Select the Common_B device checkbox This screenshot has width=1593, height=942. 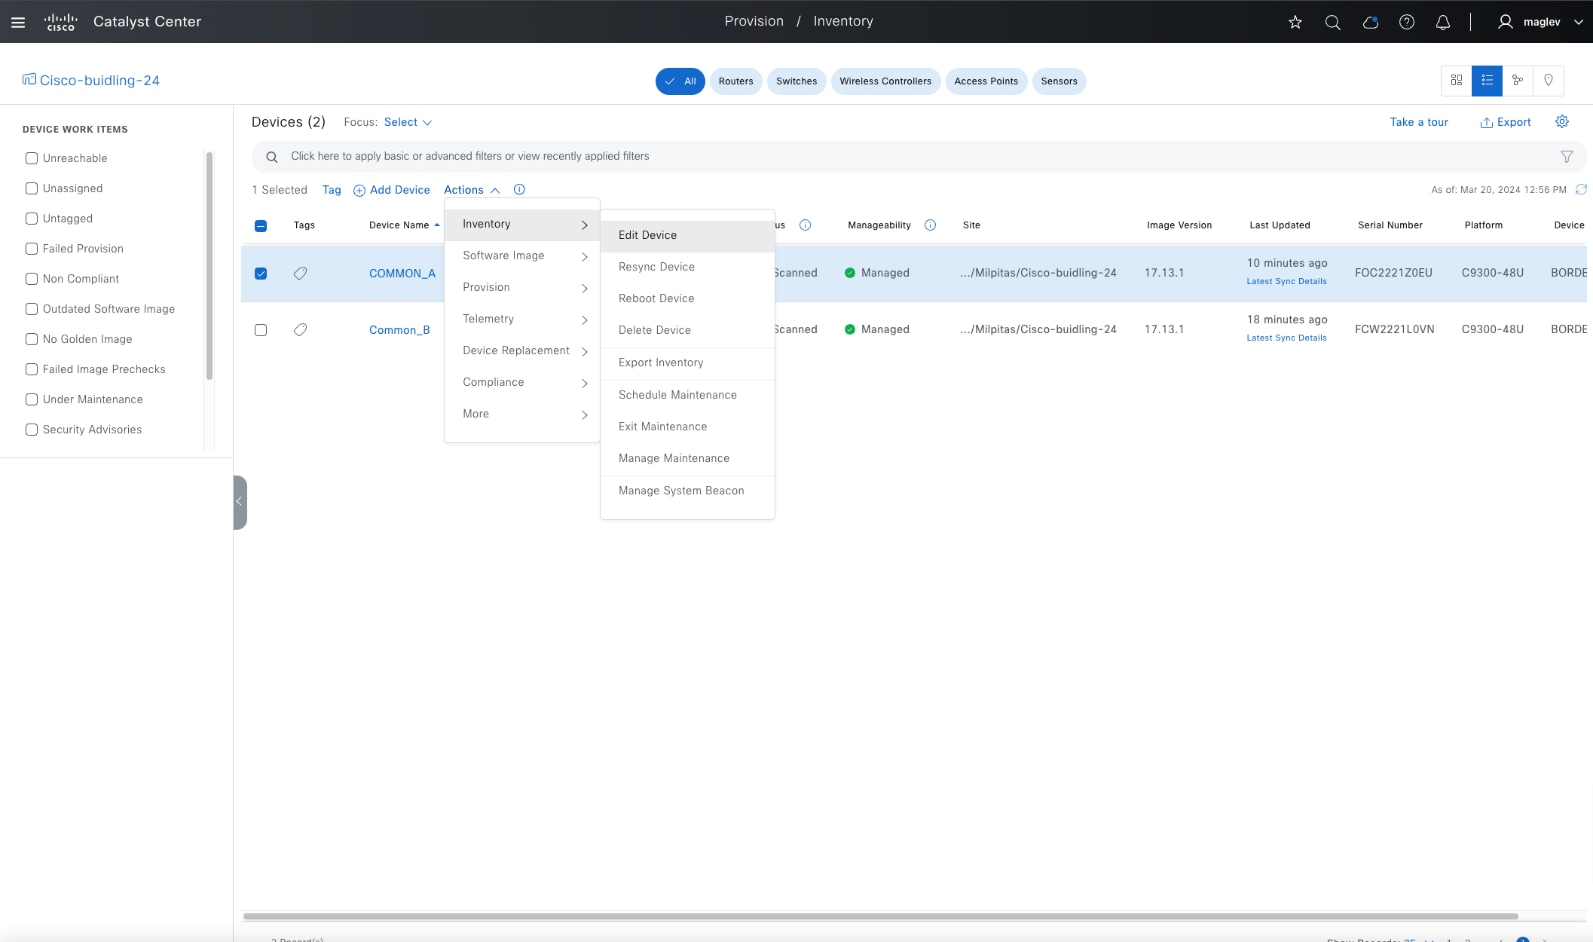pos(261,330)
